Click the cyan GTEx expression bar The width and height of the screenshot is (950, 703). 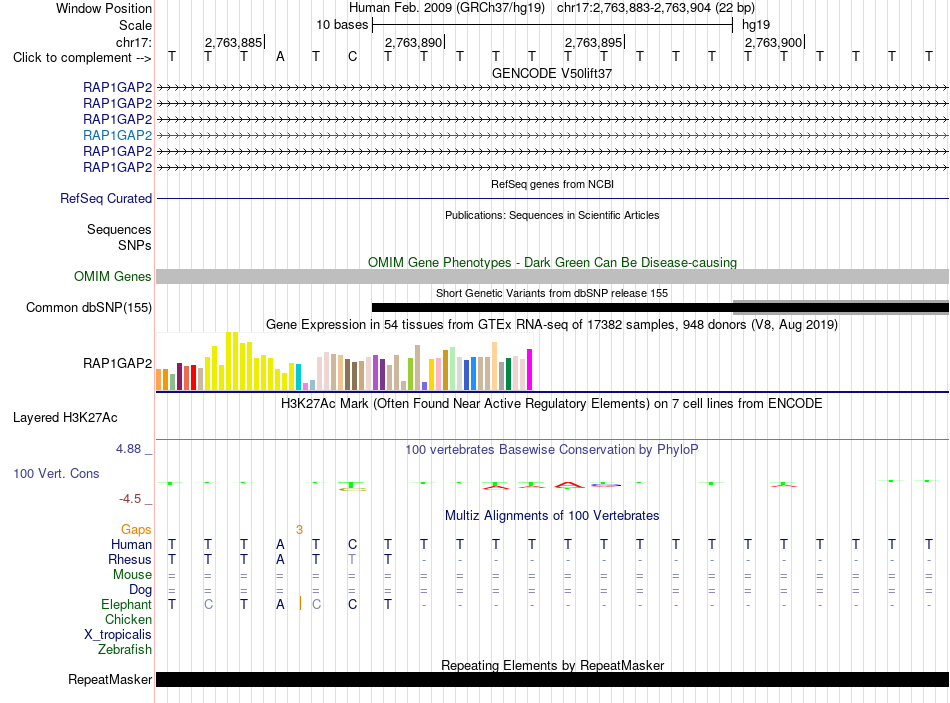[298, 377]
